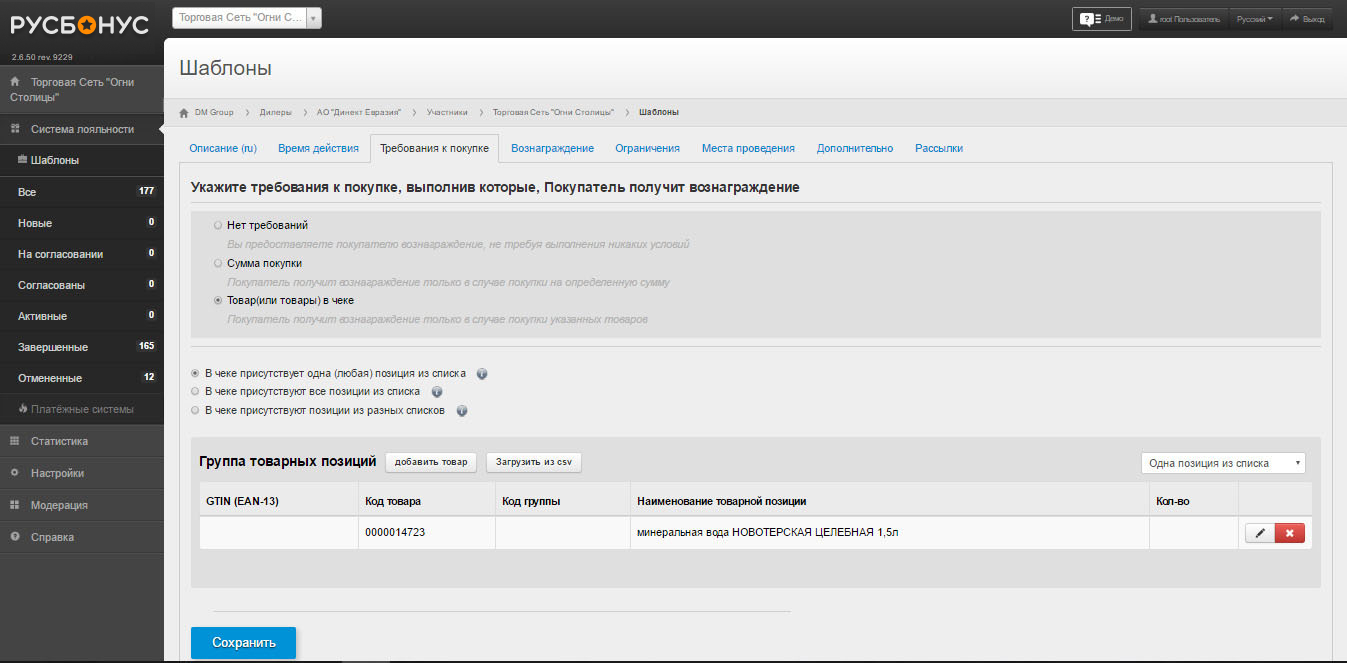Choose 'В чеке присутствует одна (любая) позиция' radio
Viewport: 1347px width, 663px height.
pos(195,373)
